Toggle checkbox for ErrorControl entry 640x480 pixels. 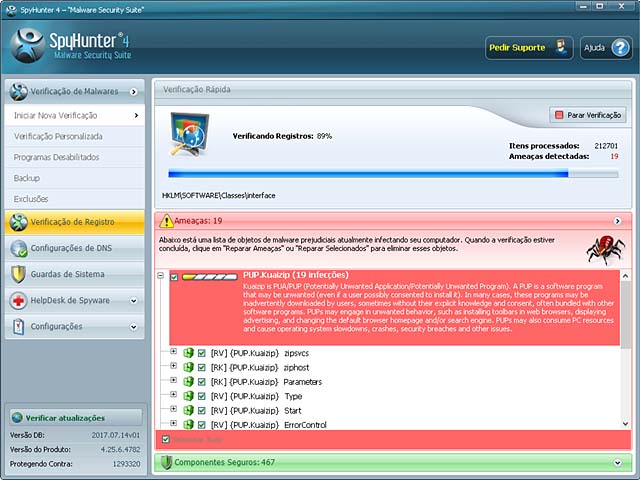pyautogui.click(x=202, y=425)
